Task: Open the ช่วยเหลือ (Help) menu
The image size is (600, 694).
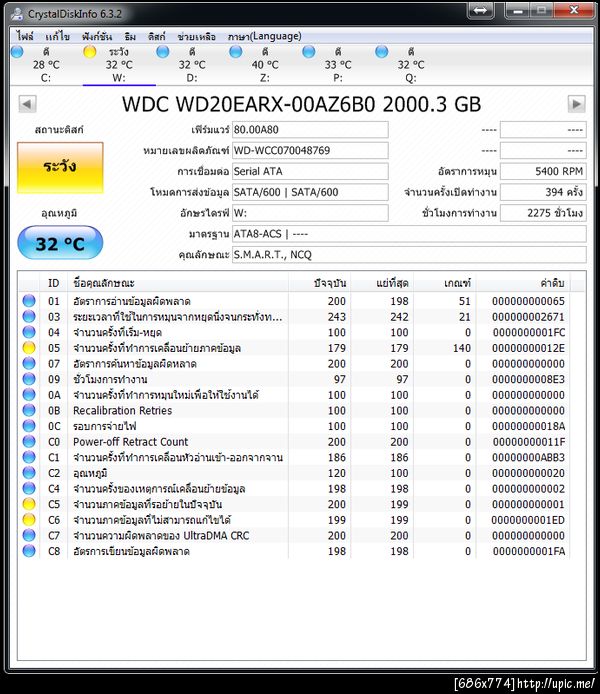Action: click(x=196, y=36)
